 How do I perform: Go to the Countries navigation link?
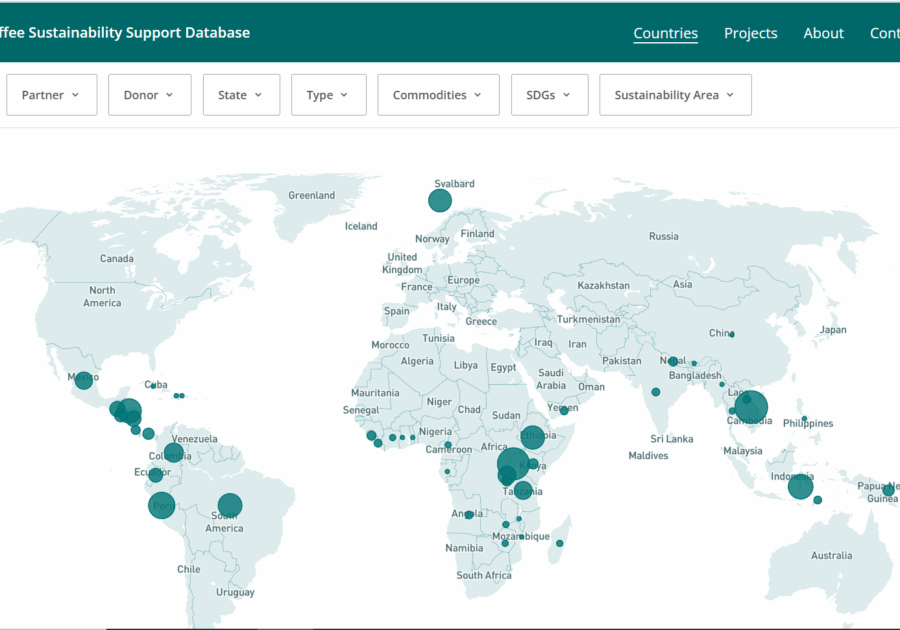[x=665, y=33]
